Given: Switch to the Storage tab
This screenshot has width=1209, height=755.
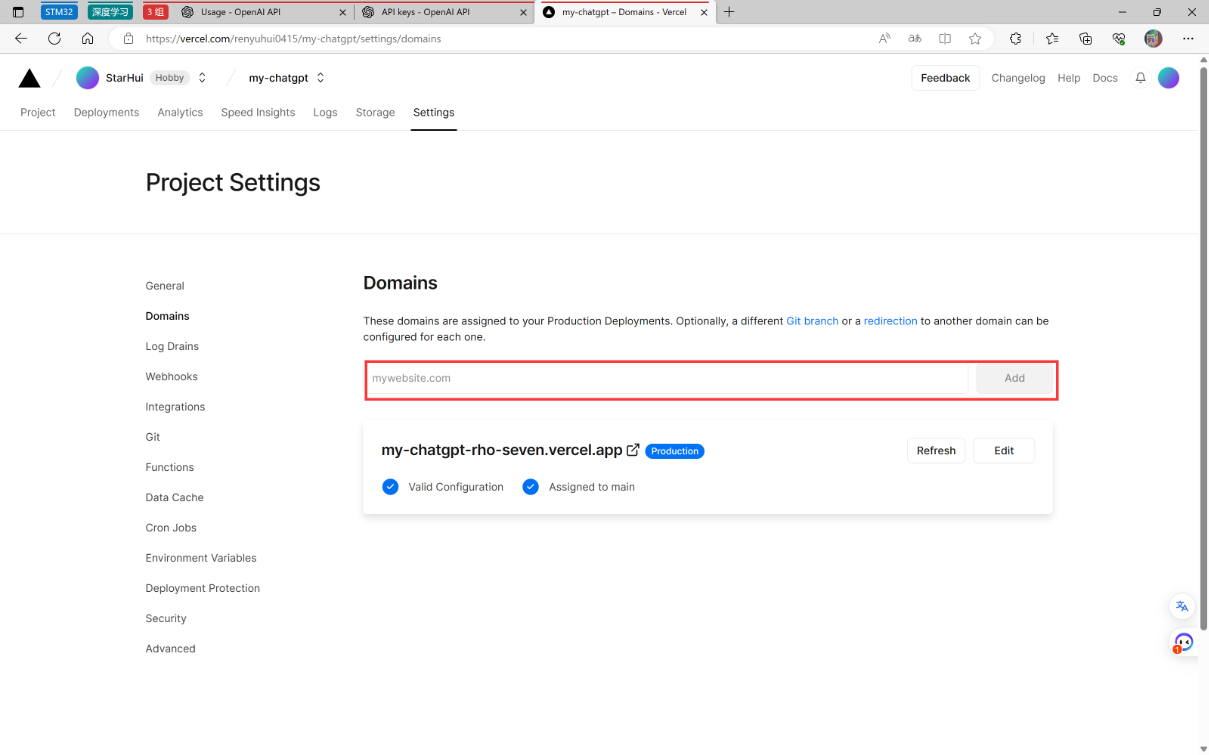Looking at the screenshot, I should pyautogui.click(x=375, y=113).
